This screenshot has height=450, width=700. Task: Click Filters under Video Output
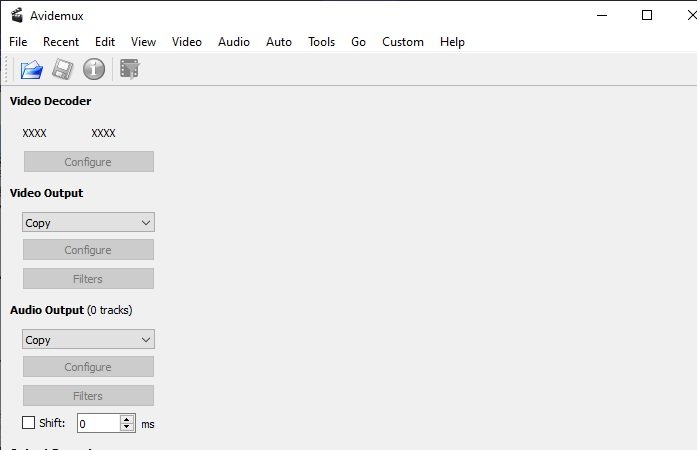tap(88, 279)
